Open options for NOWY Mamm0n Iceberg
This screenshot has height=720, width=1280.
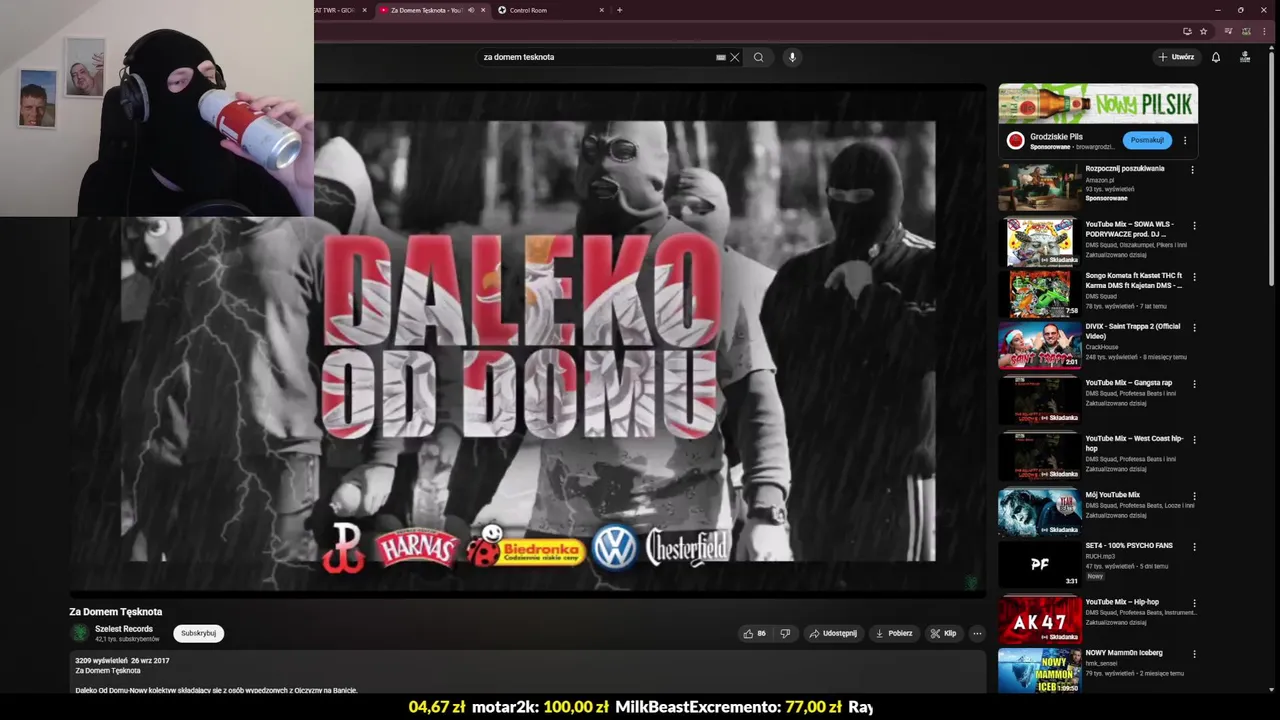tap(1194, 654)
